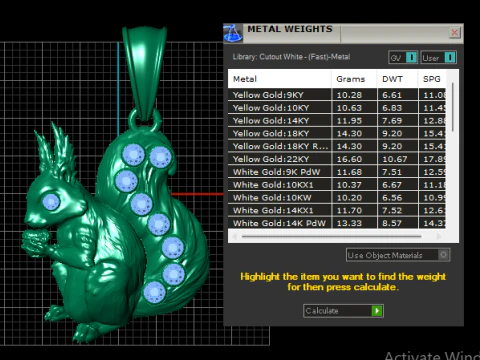The width and height of the screenshot is (480, 360).
Task: Select the Yellow Gold:10KY row
Action: coord(337,108)
